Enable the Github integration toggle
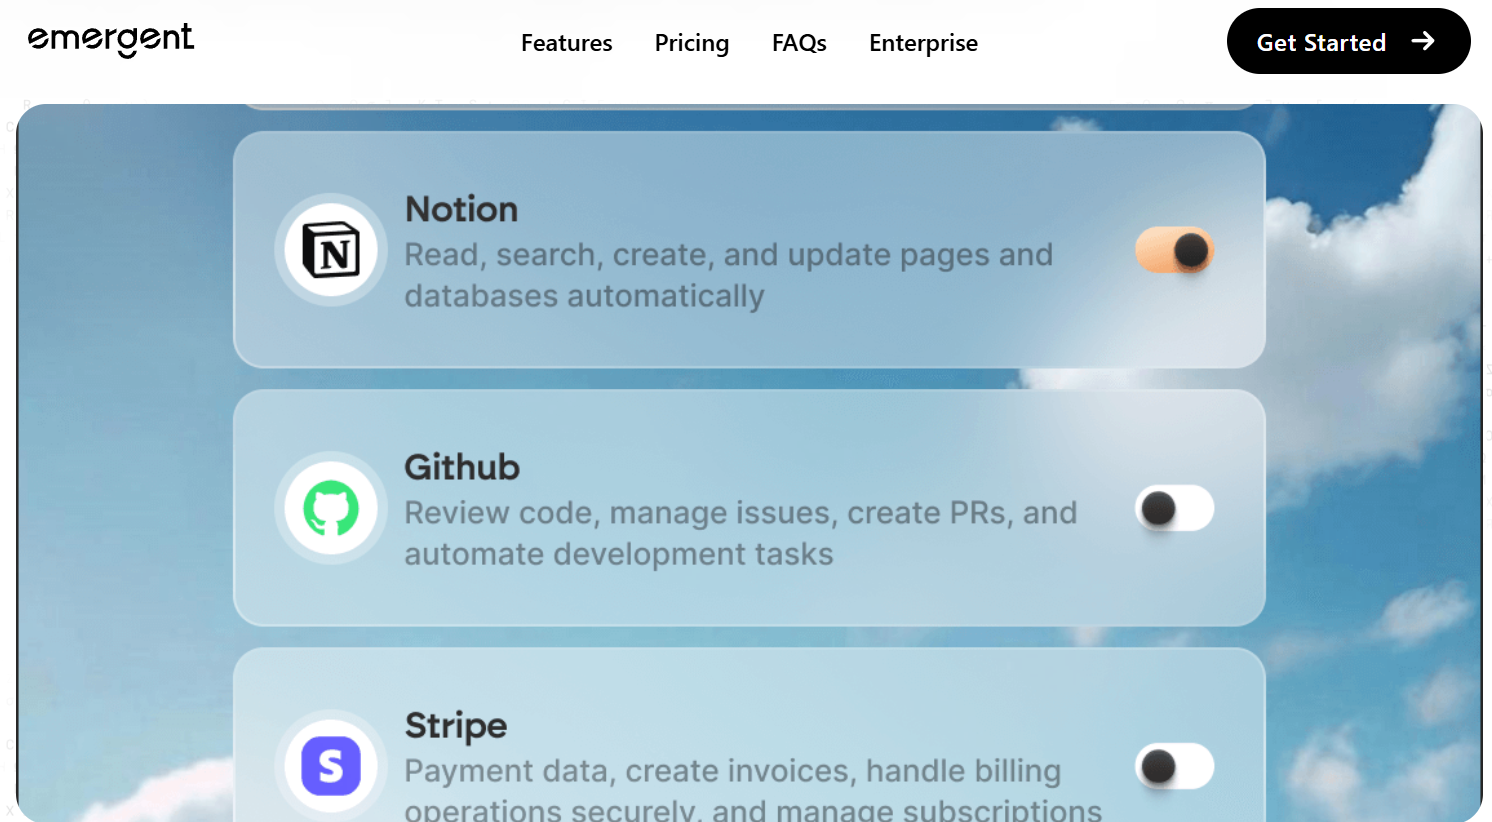The width and height of the screenshot is (1492, 822). coord(1174,508)
